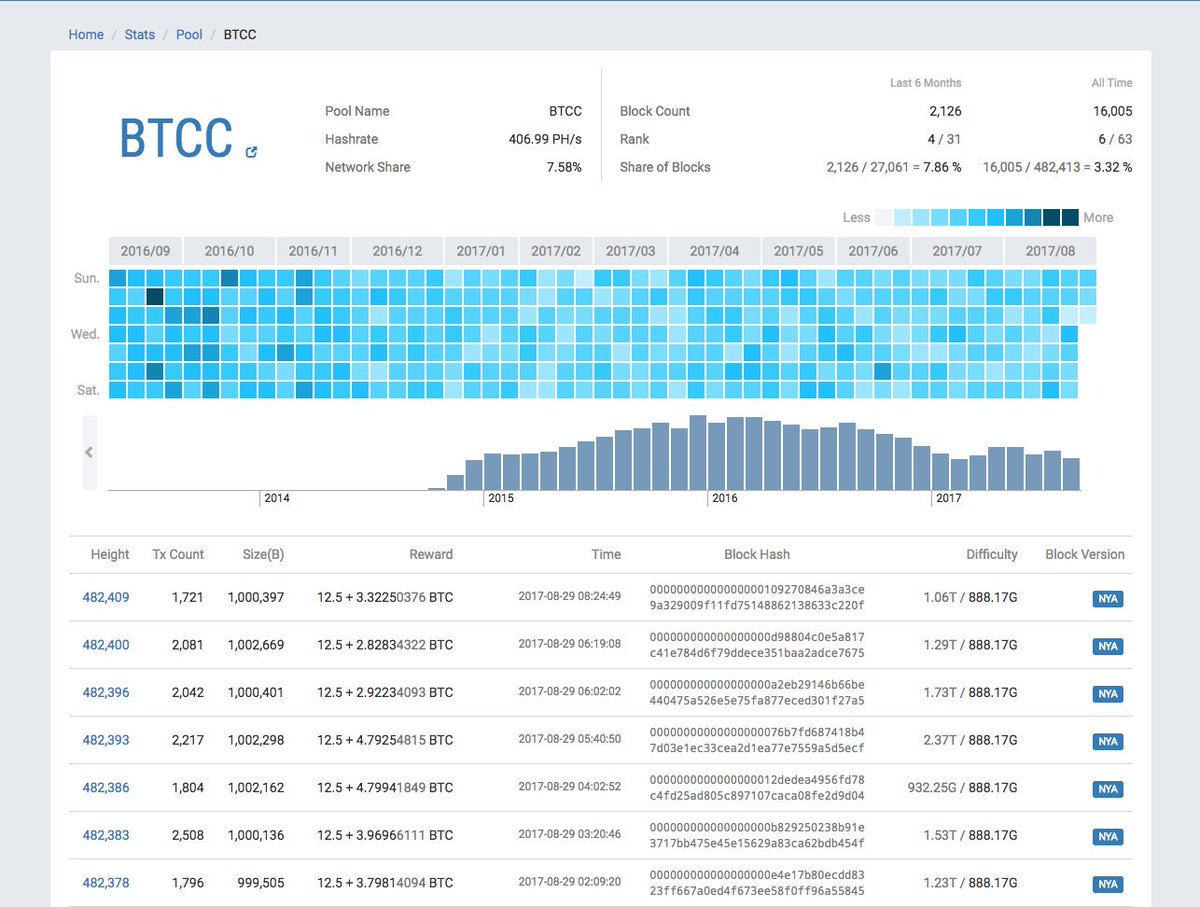Viewport: 1200px width, 907px height.
Task: Click the network share value 7.58%
Action: (564, 167)
